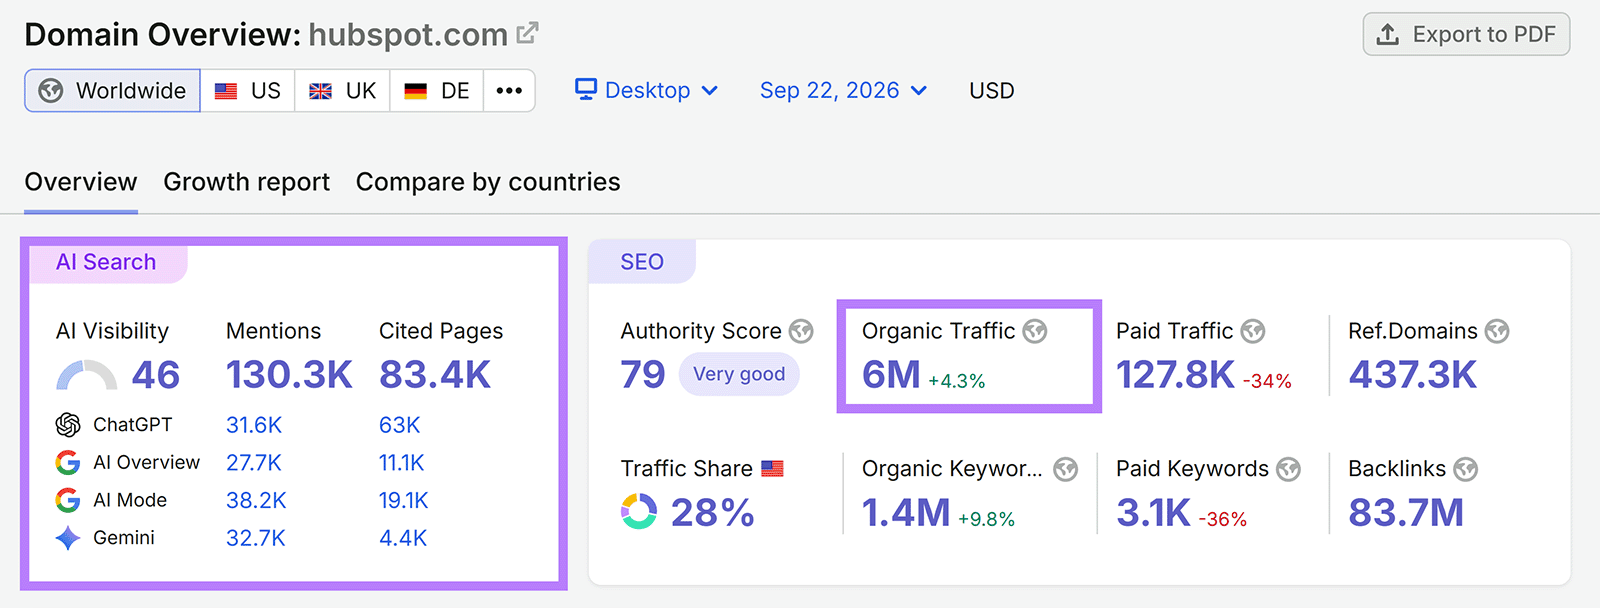The width and height of the screenshot is (1600, 608).
Task: Click the Paid Keywords -36% change
Action: [1223, 519]
